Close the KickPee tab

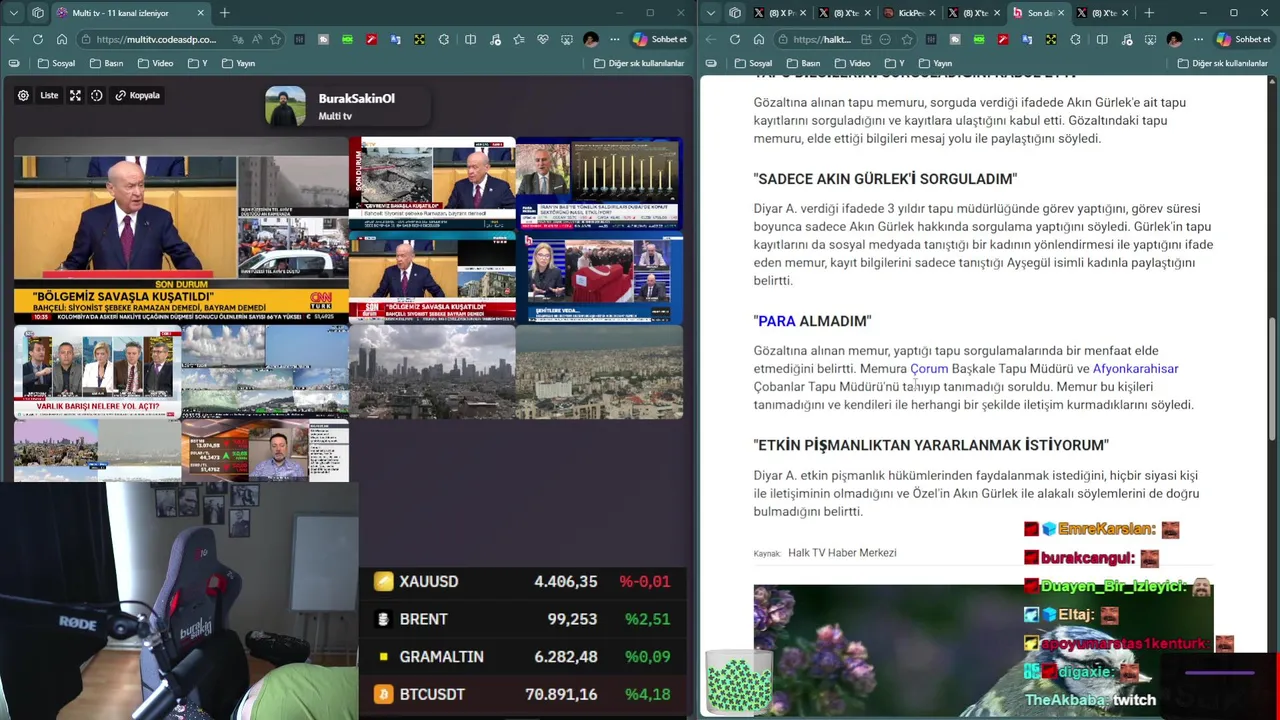[x=932, y=13]
